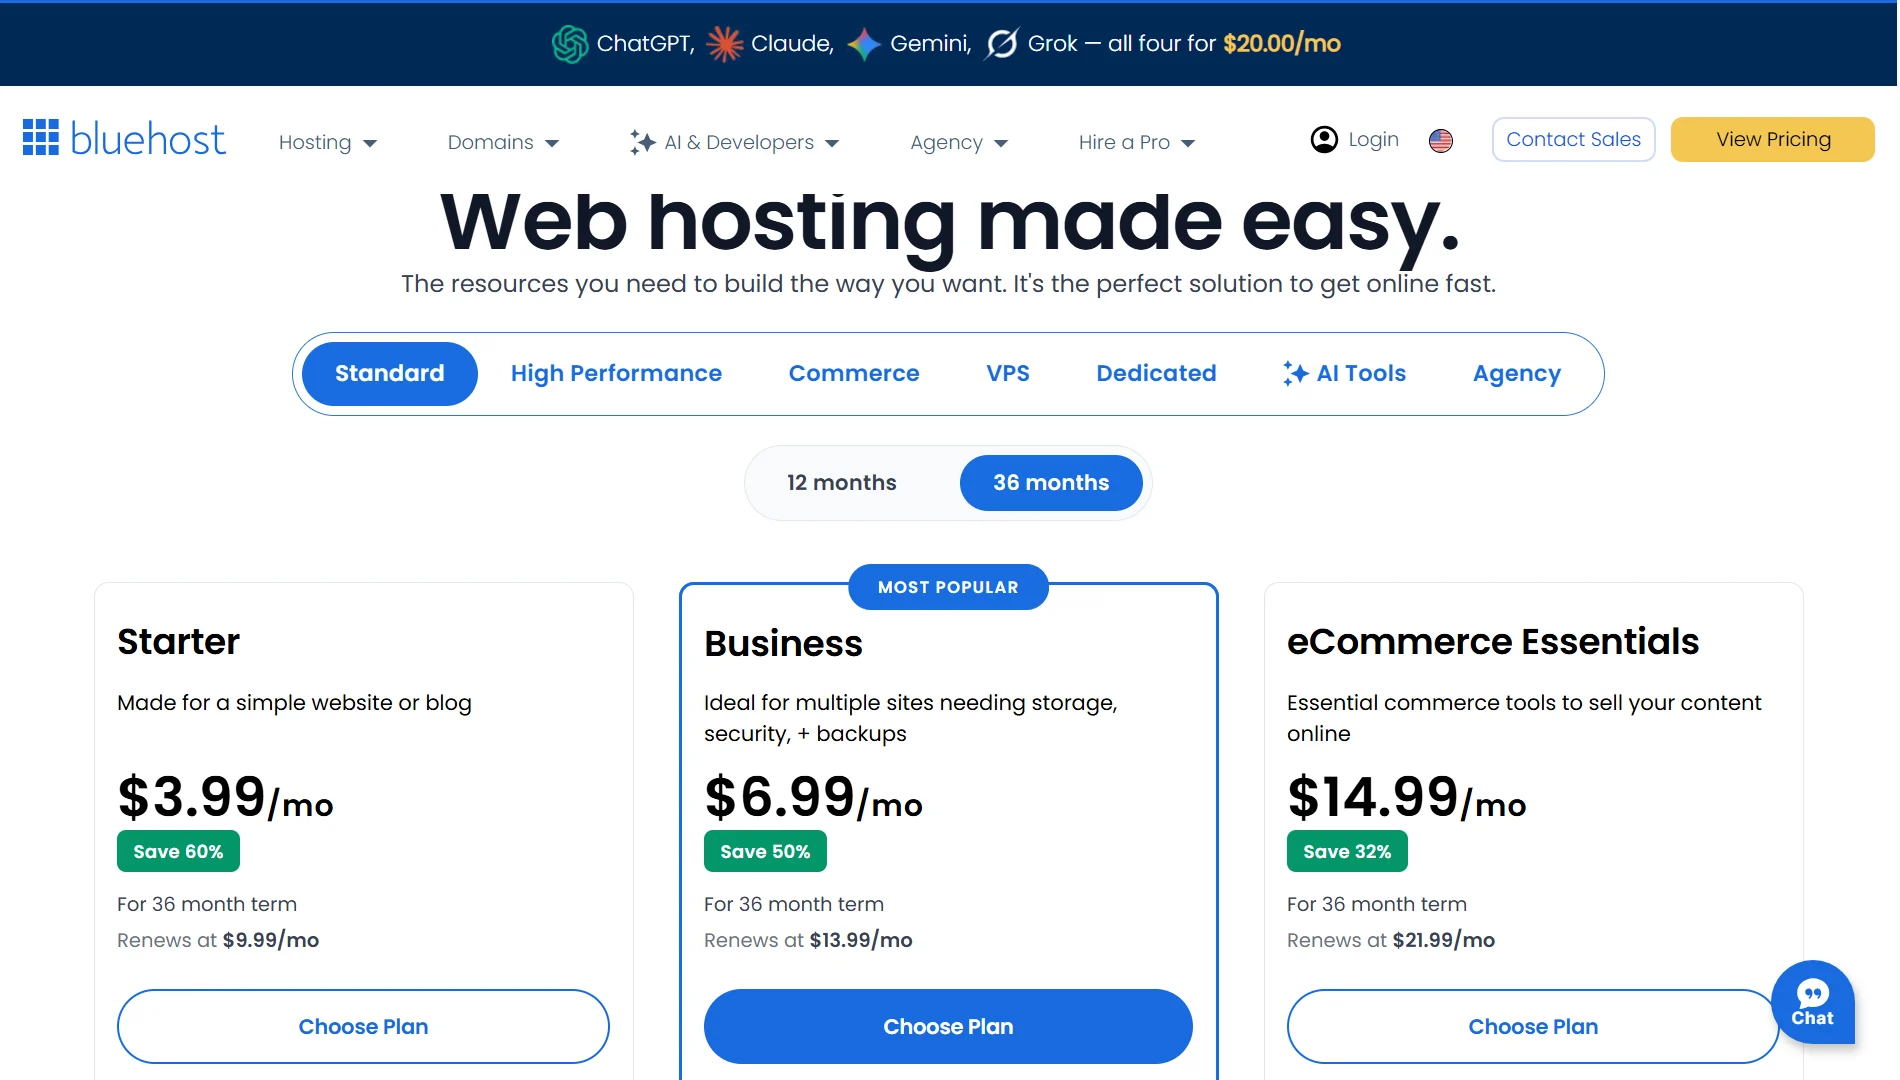1900x1080 pixels.
Task: Switch to the Standard hosting tab
Action: 390,374
